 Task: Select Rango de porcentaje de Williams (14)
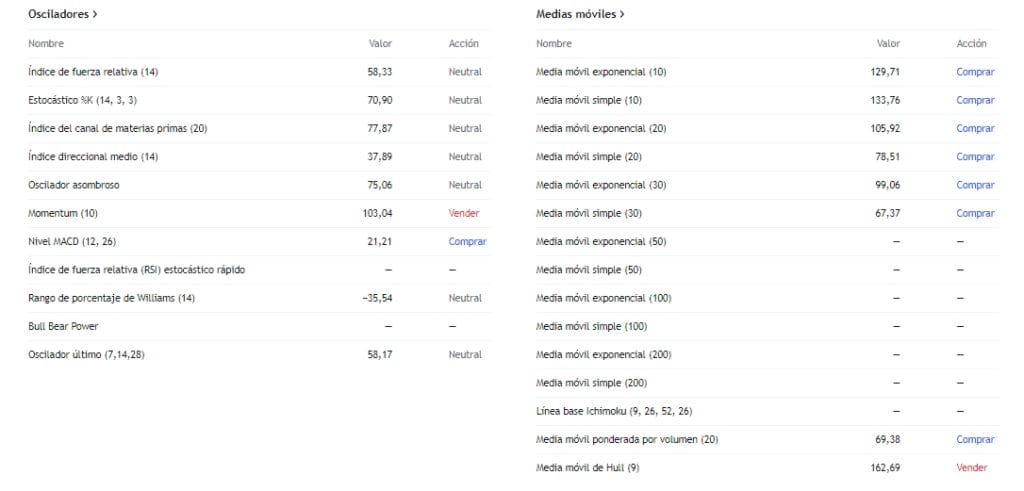111,298
